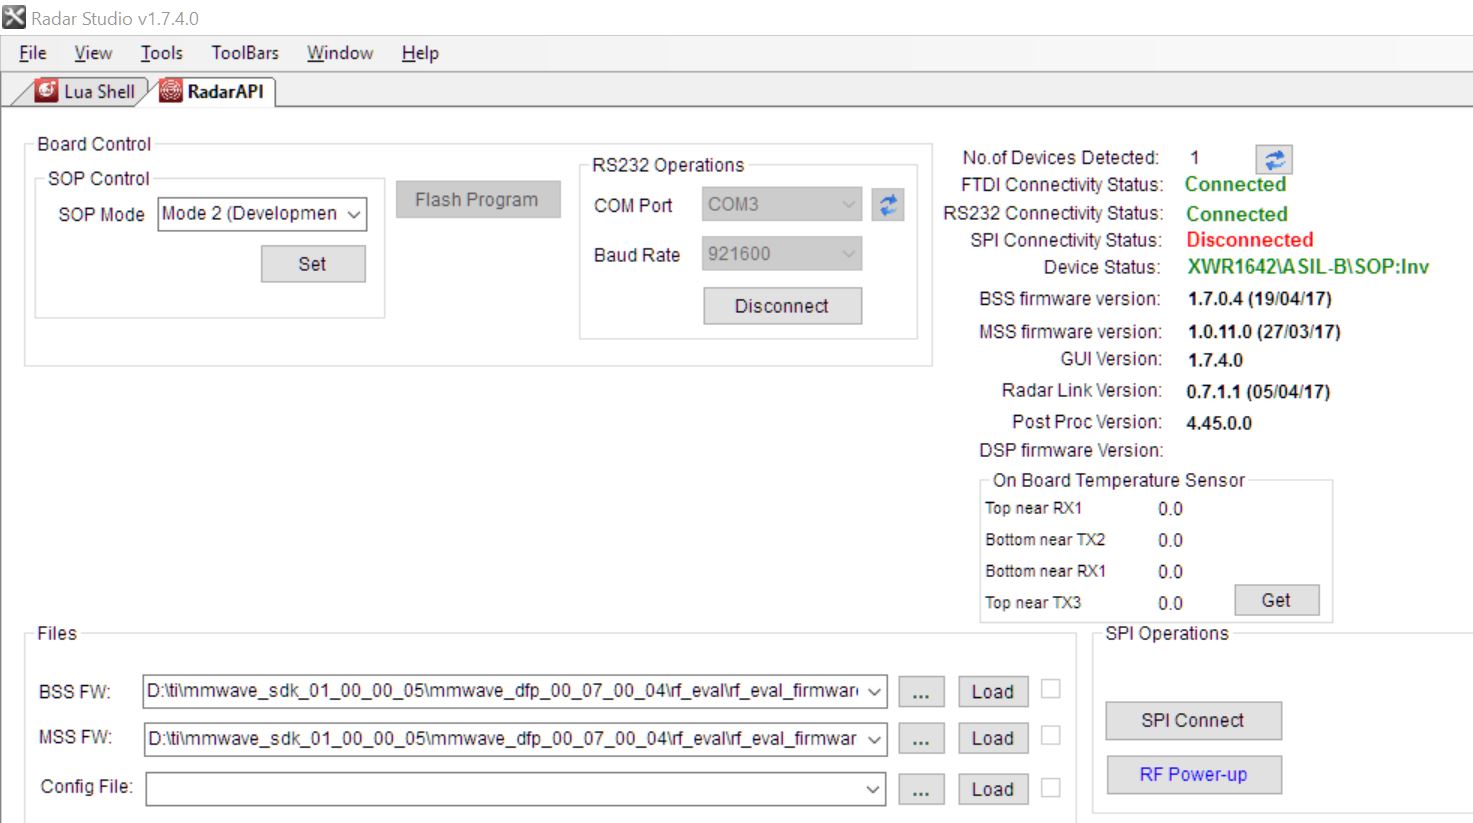Click the 'Bottom near RX1' temperature label
Image resolution: width=1473 pixels, height=823 pixels.
click(x=1046, y=571)
